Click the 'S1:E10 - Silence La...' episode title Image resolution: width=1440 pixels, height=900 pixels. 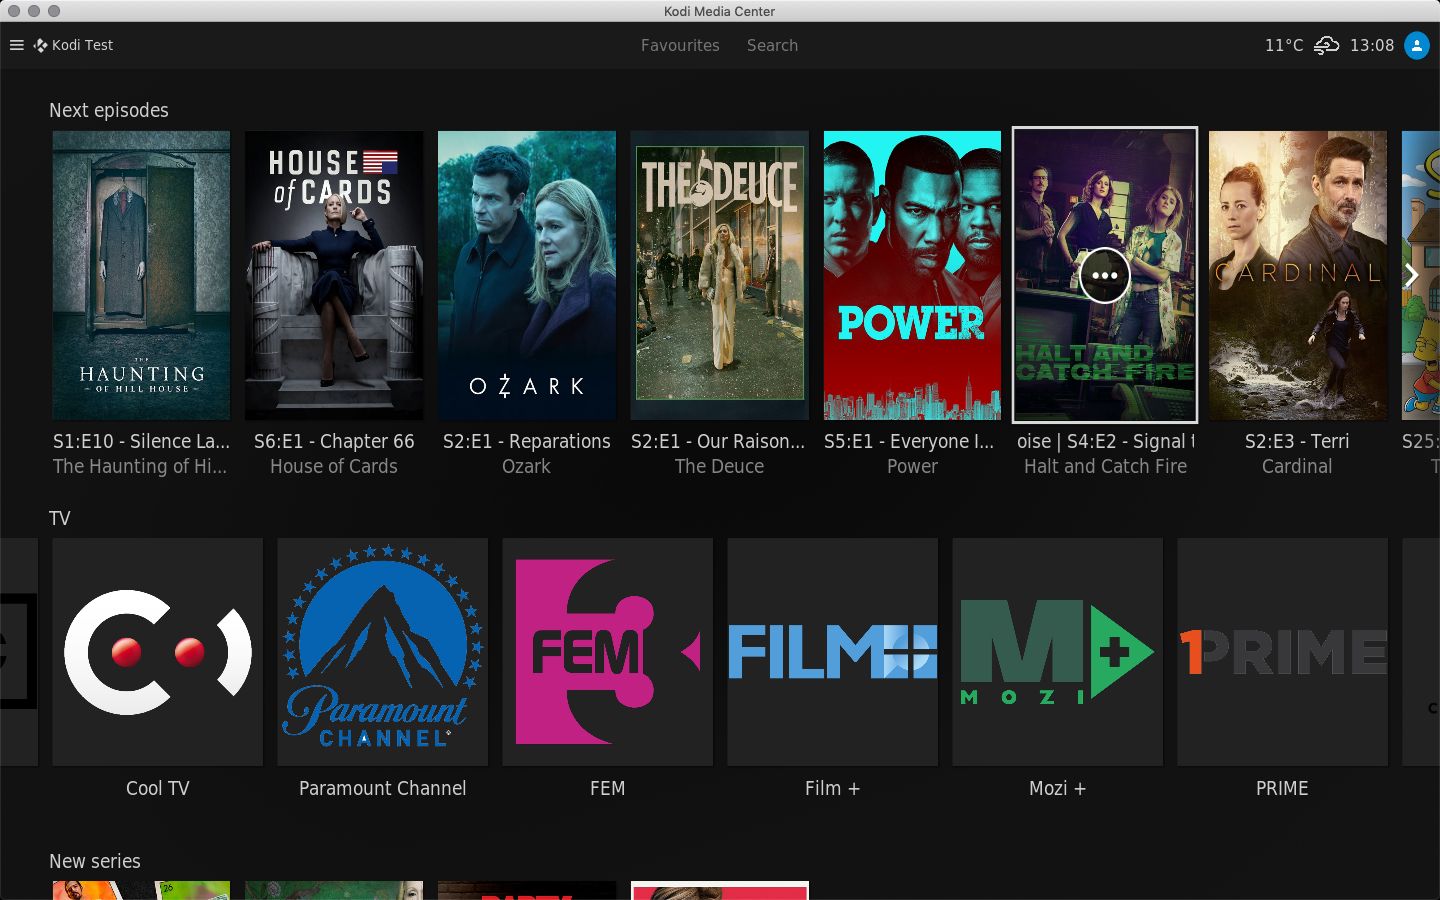(141, 441)
